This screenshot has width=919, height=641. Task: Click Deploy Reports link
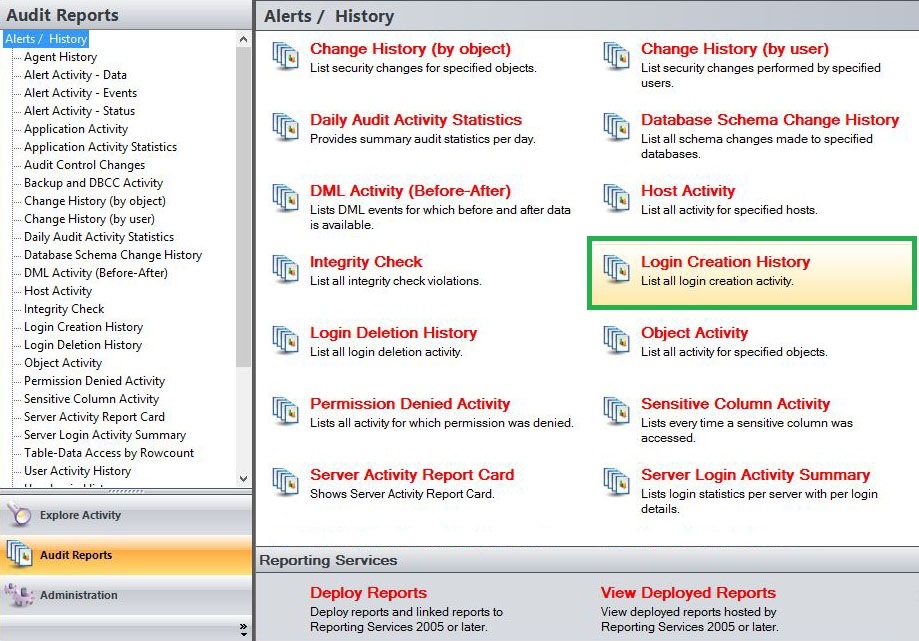(368, 592)
